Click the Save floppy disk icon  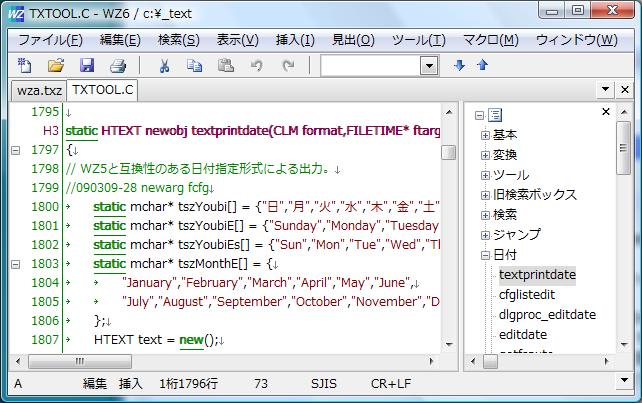pyautogui.click(x=87, y=66)
